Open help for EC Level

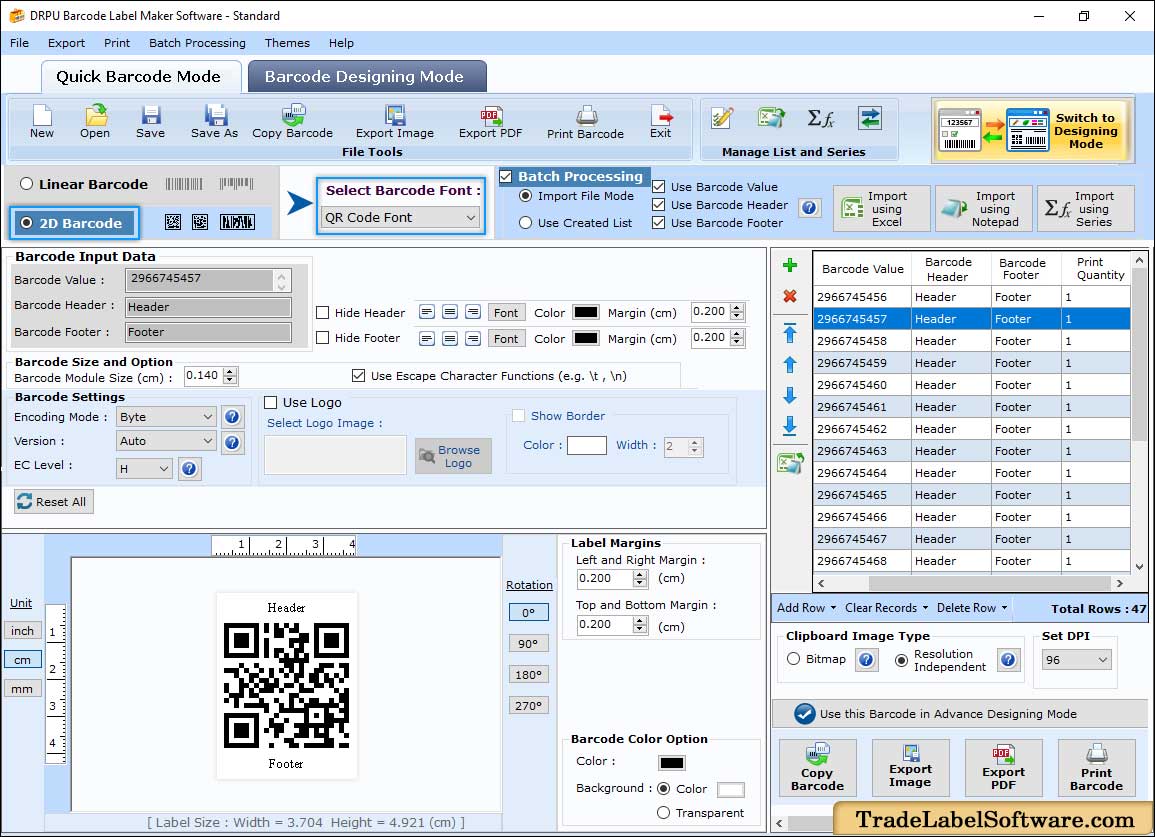point(189,469)
